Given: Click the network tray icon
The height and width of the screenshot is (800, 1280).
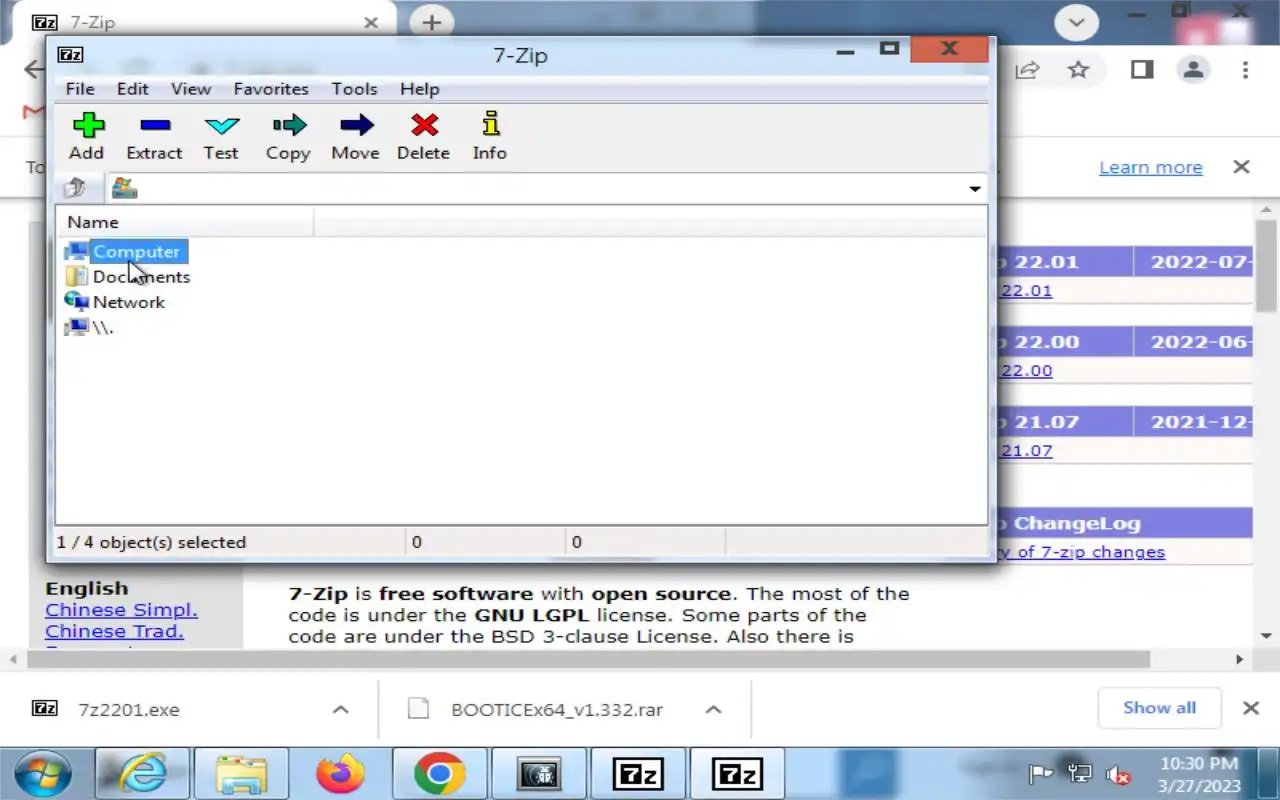Looking at the screenshot, I should click(1080, 774).
